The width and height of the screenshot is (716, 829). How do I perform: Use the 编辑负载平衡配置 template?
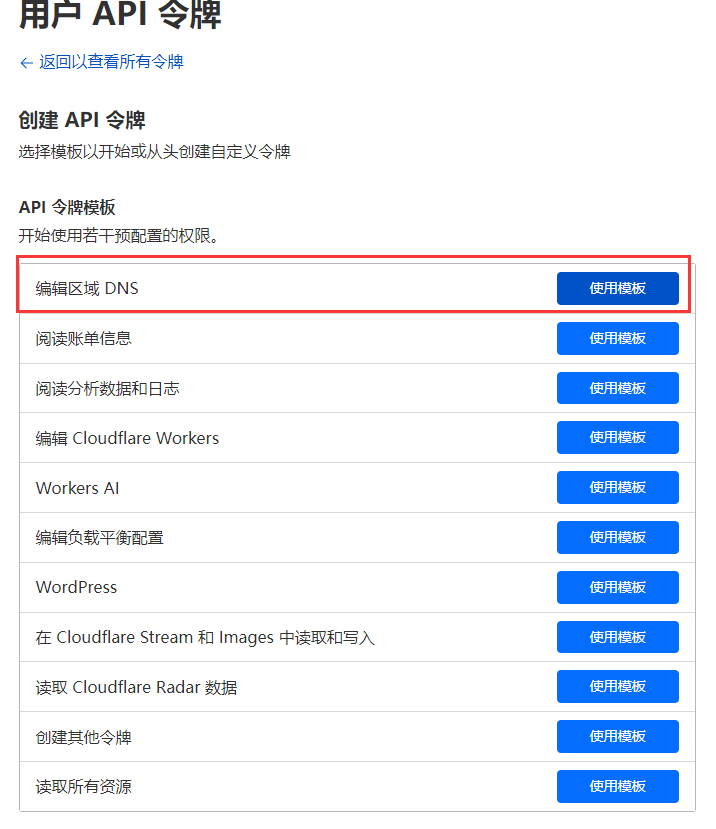coord(617,537)
